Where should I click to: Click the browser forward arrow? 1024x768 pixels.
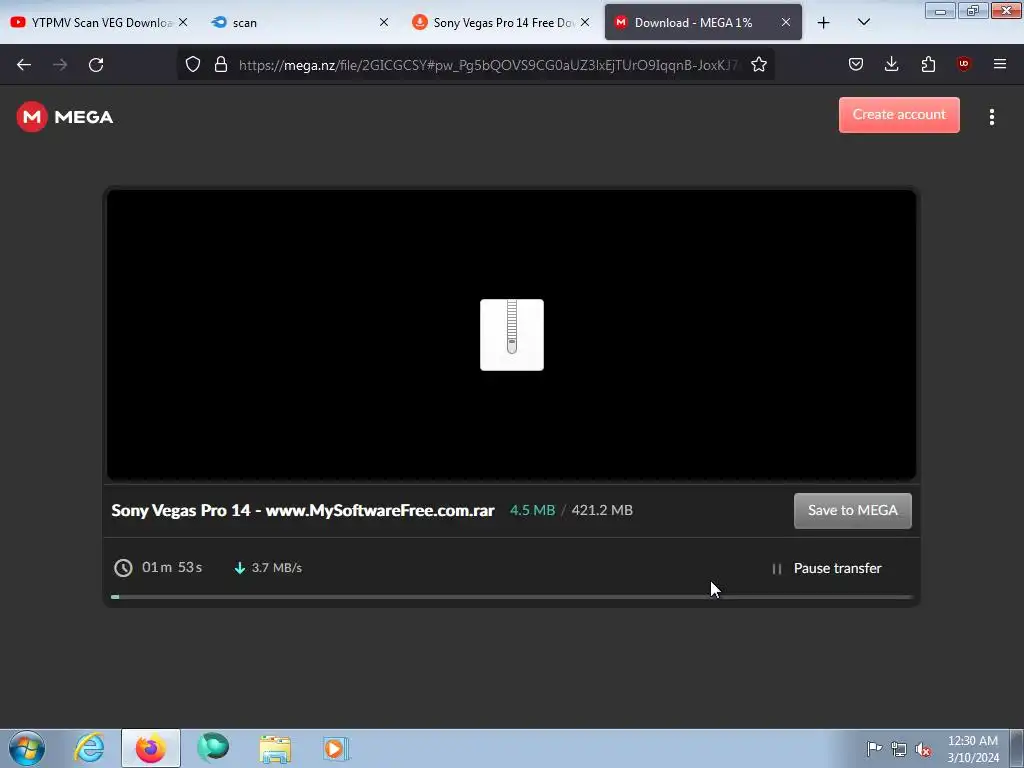[x=60, y=64]
